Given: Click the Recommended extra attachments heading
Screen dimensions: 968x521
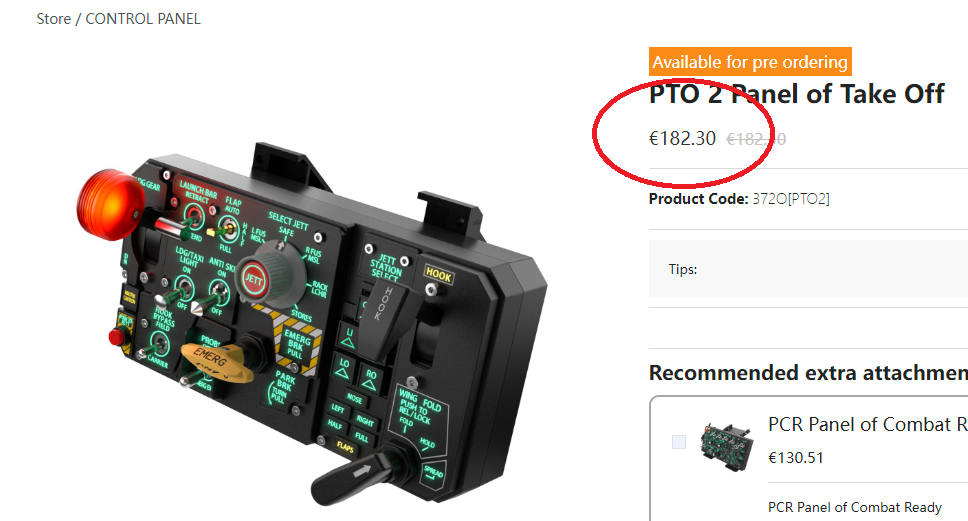Looking at the screenshot, I should click(808, 373).
